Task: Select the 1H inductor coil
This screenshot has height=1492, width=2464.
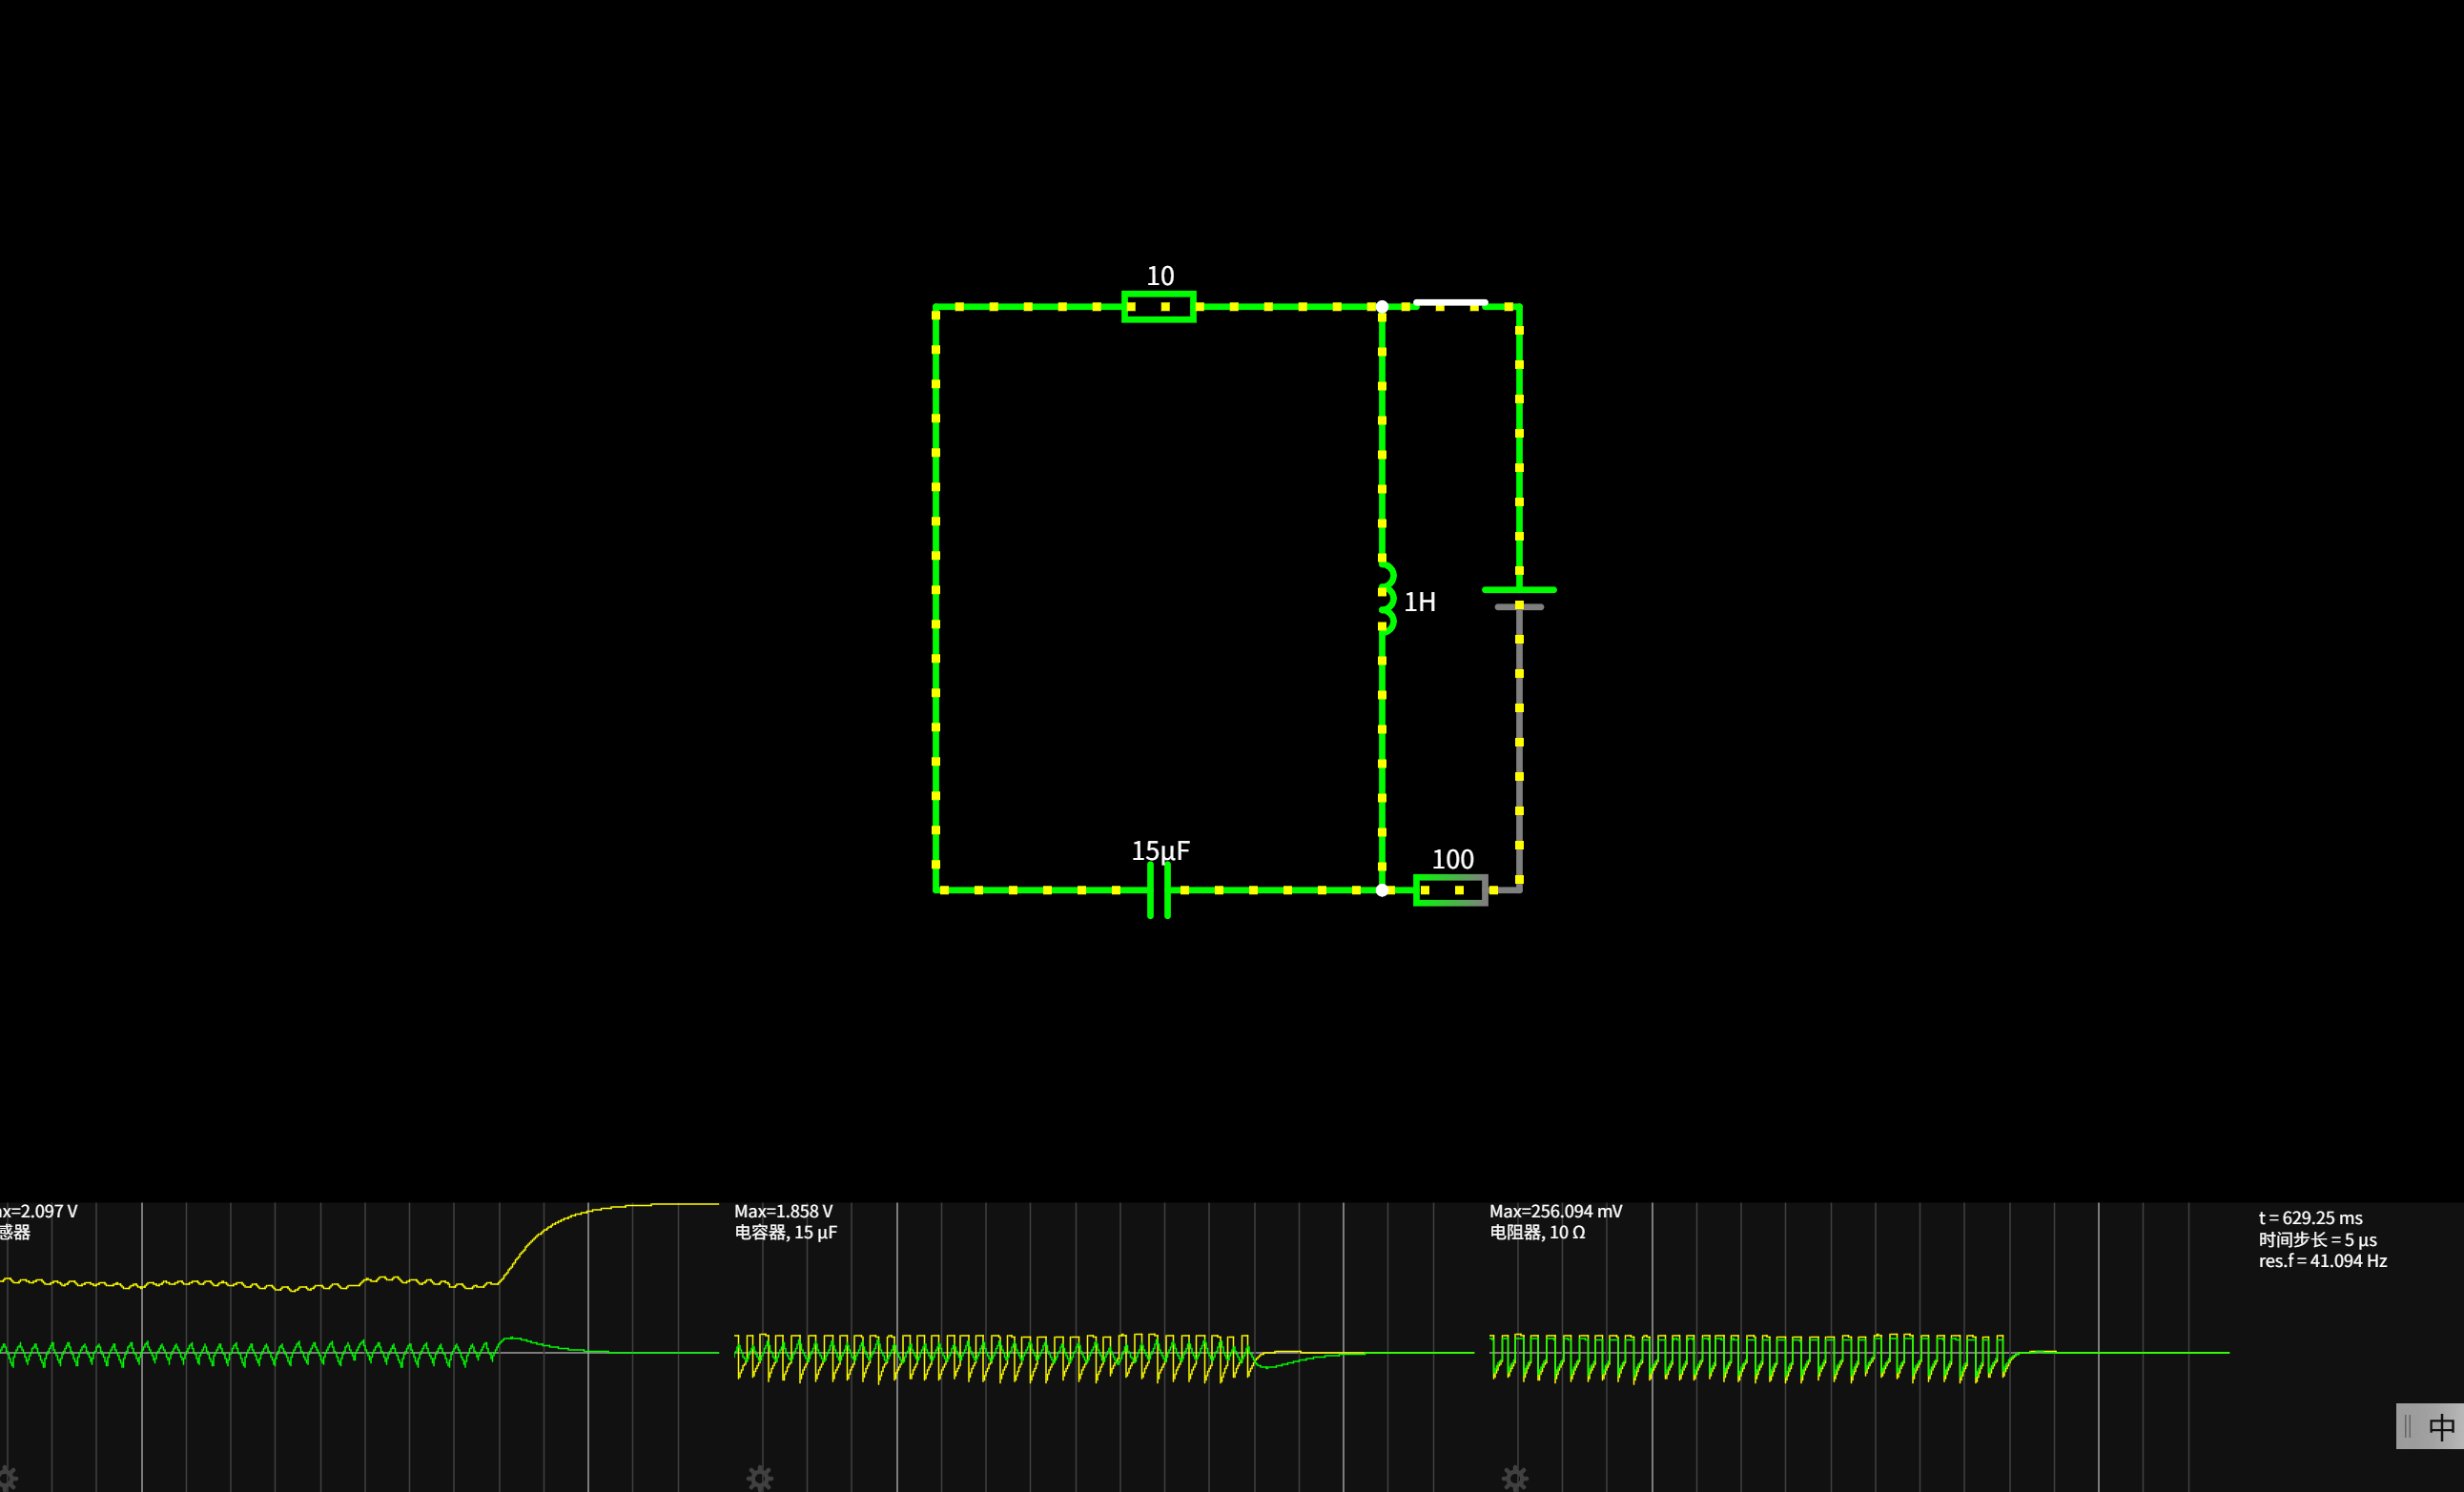Action: [x=1386, y=598]
